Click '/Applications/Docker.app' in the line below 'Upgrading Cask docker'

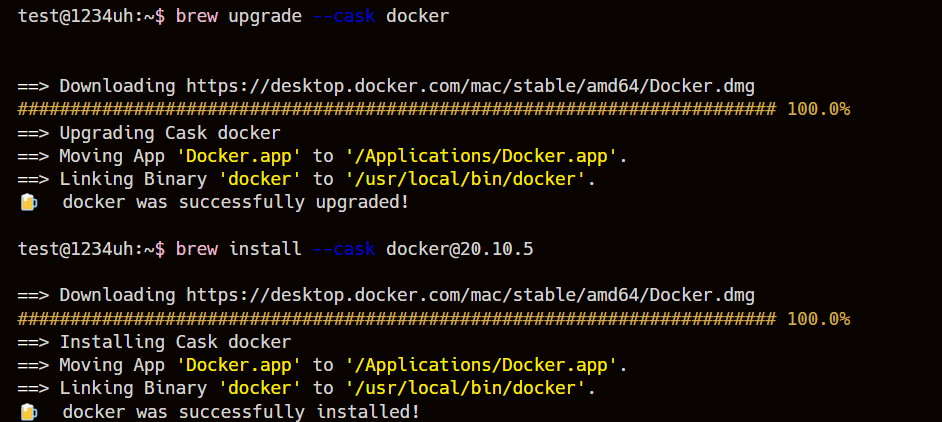[x=481, y=156]
